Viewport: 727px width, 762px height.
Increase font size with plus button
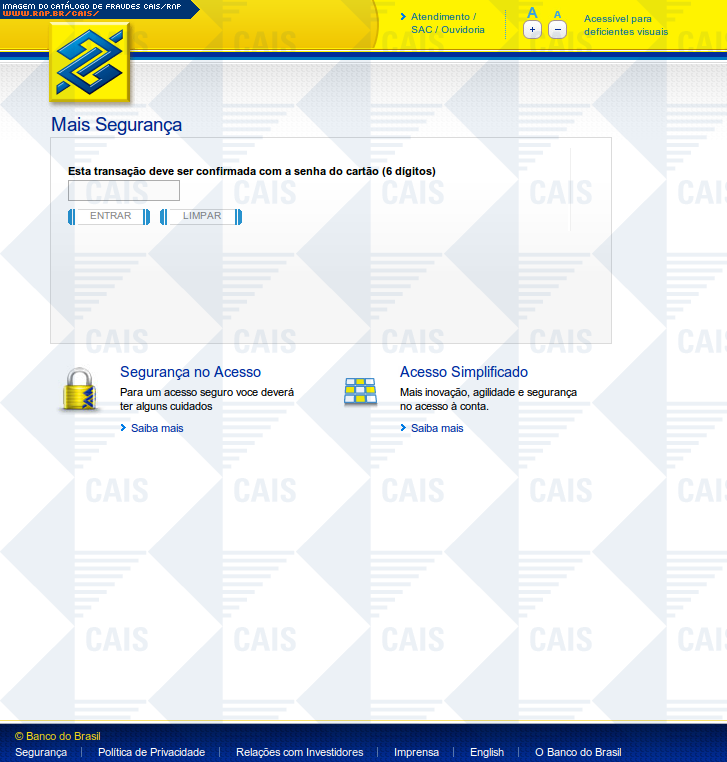532,30
